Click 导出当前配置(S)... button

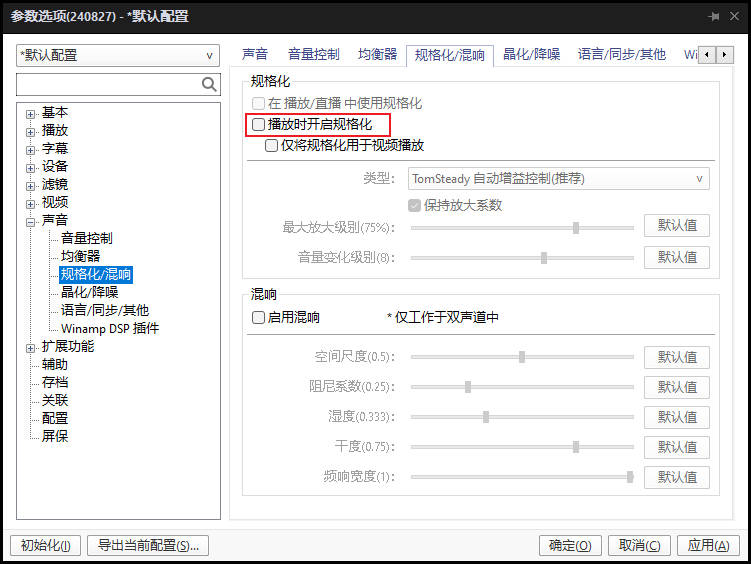(x=148, y=545)
